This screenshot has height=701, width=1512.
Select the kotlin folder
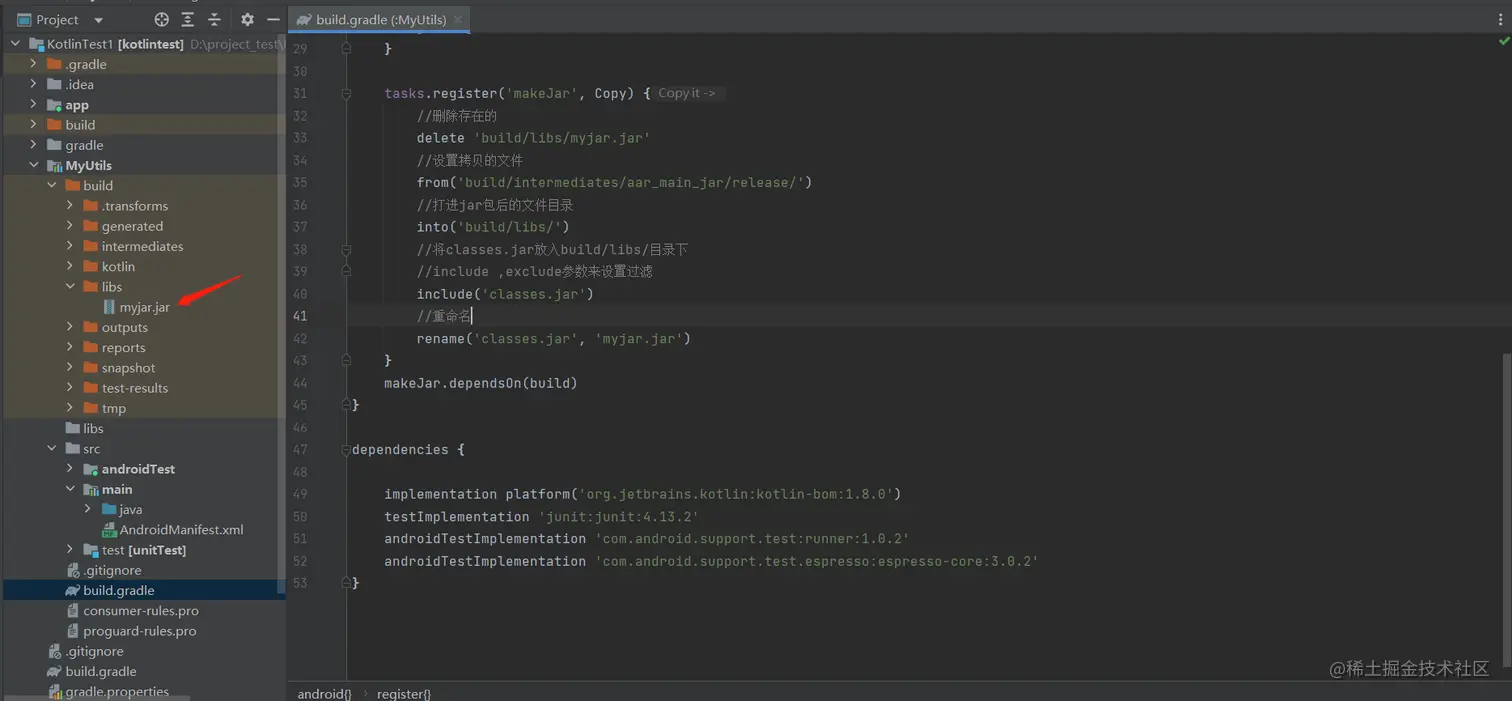point(118,267)
